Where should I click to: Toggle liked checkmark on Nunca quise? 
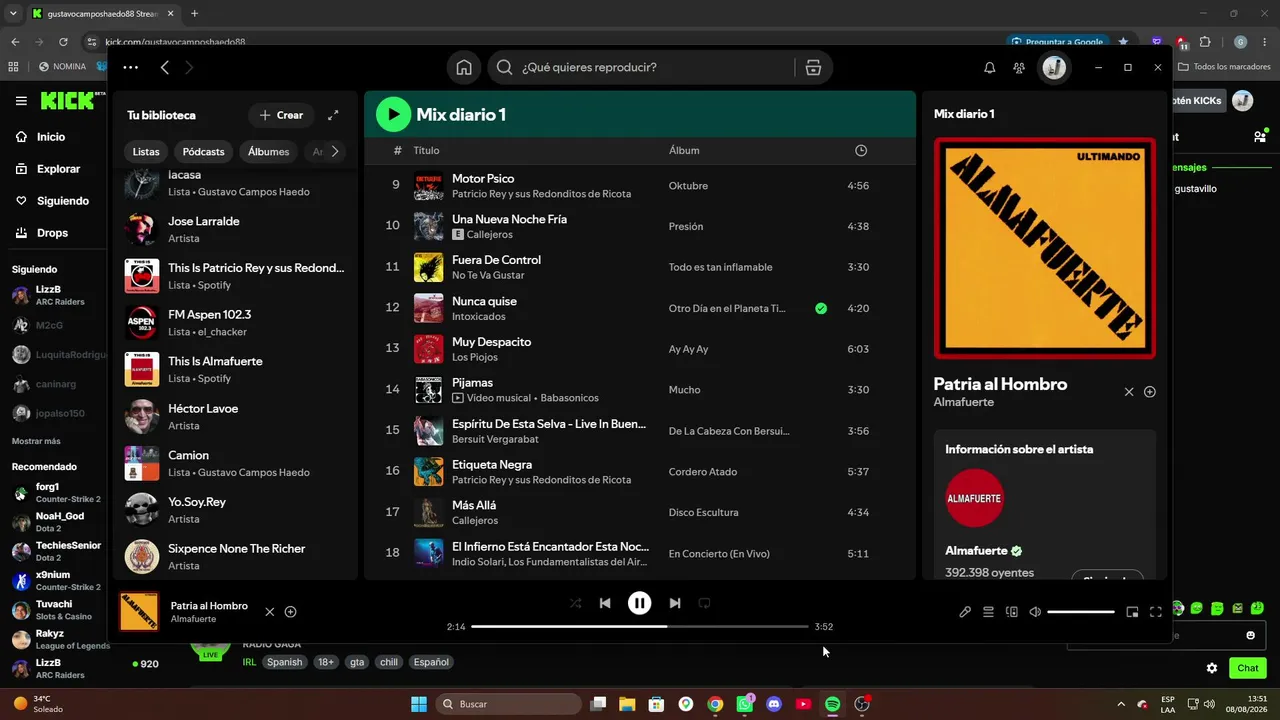(821, 308)
